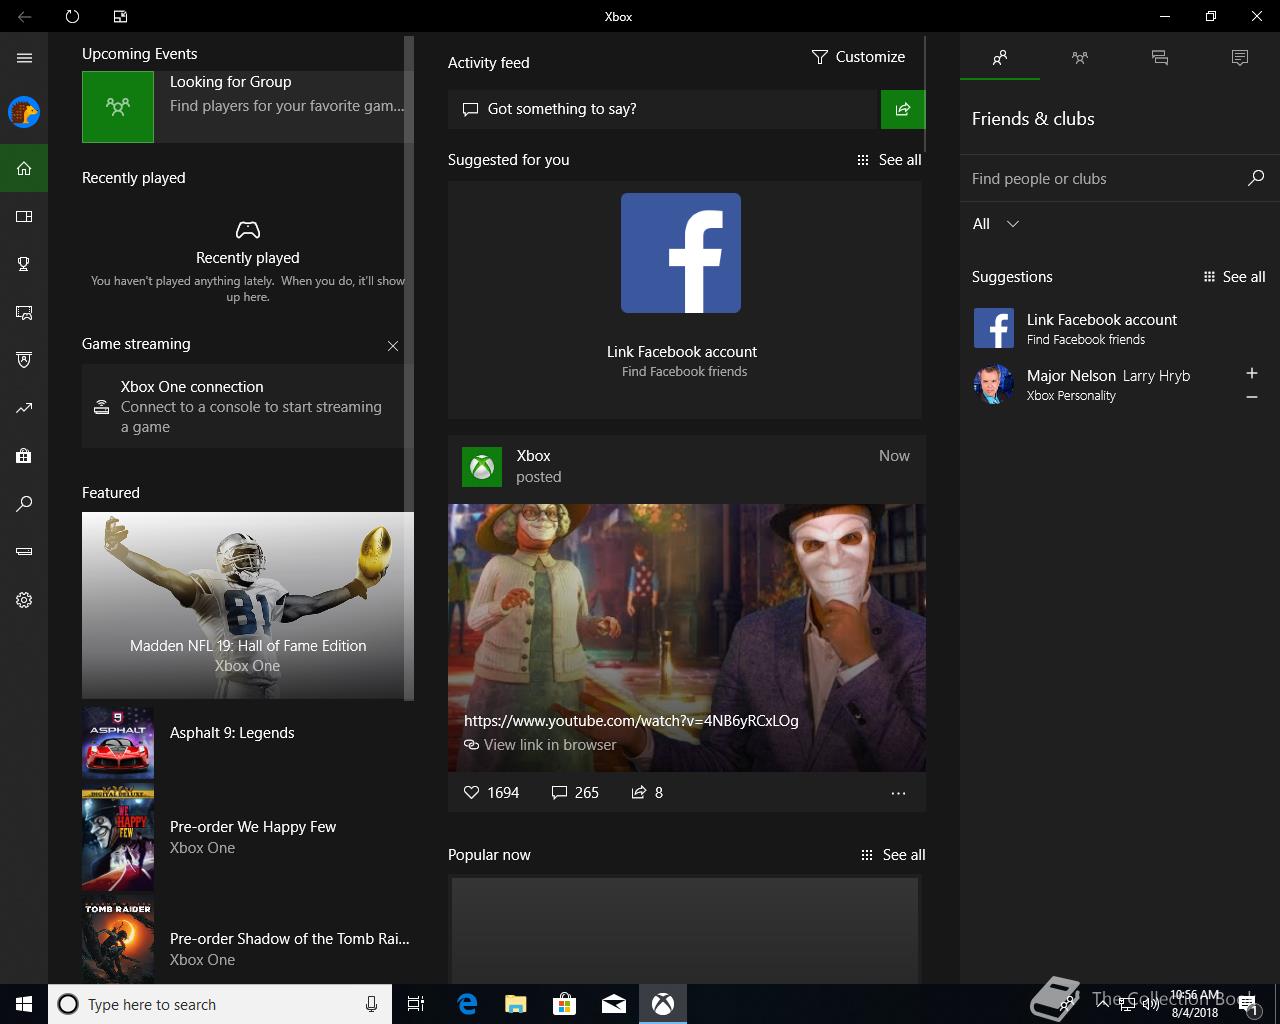Open Clubs shield icon
This screenshot has height=1024, width=1280.
click(24, 360)
